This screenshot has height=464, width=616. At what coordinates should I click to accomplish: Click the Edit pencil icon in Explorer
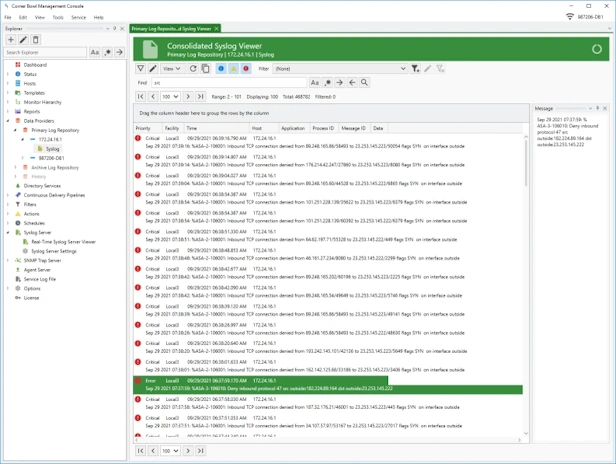click(x=23, y=40)
